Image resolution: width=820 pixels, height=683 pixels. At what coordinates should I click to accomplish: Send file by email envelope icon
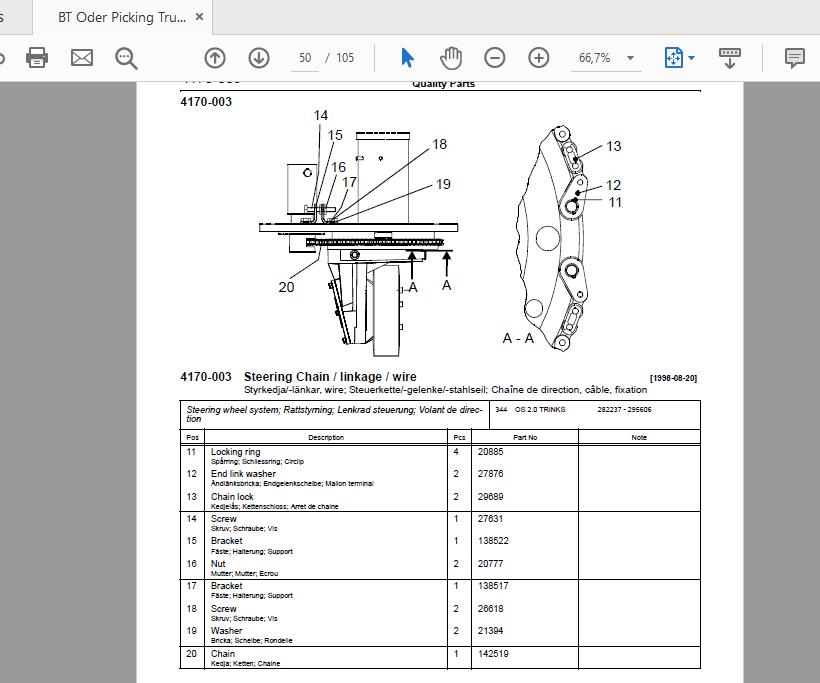point(82,58)
